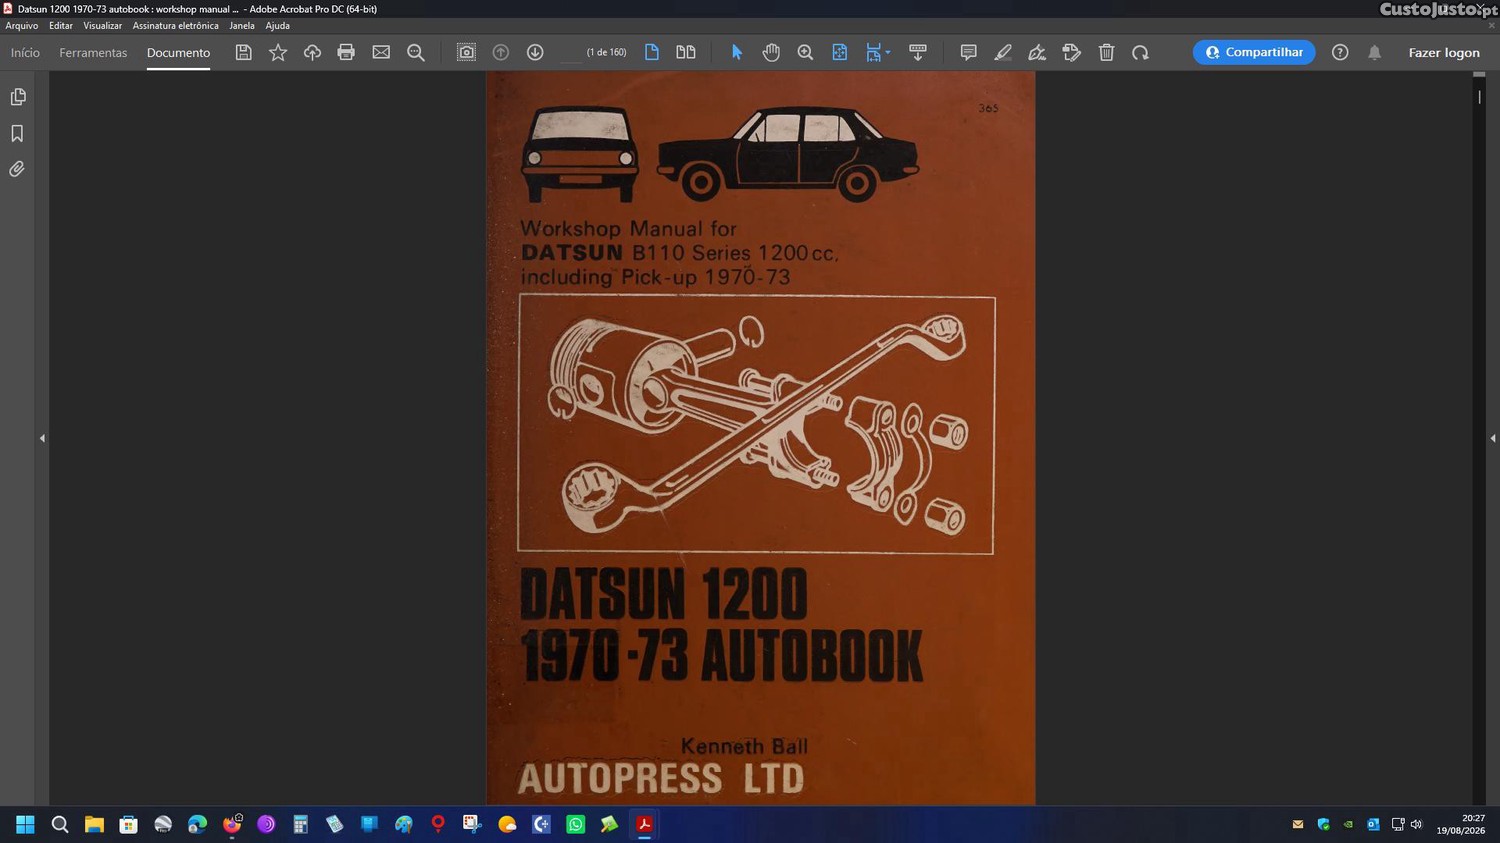Image resolution: width=1500 pixels, height=843 pixels.
Task: Activate the selection arrow tool
Action: click(x=737, y=52)
